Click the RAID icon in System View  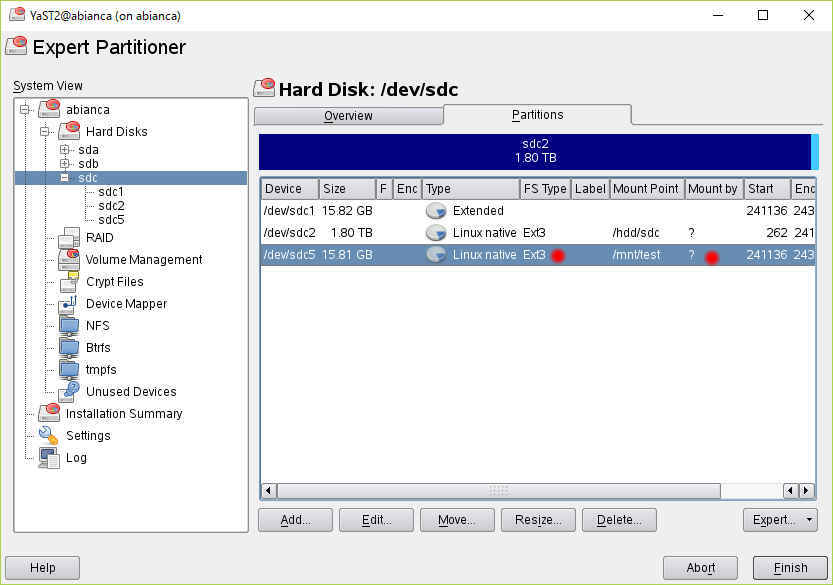click(x=69, y=238)
